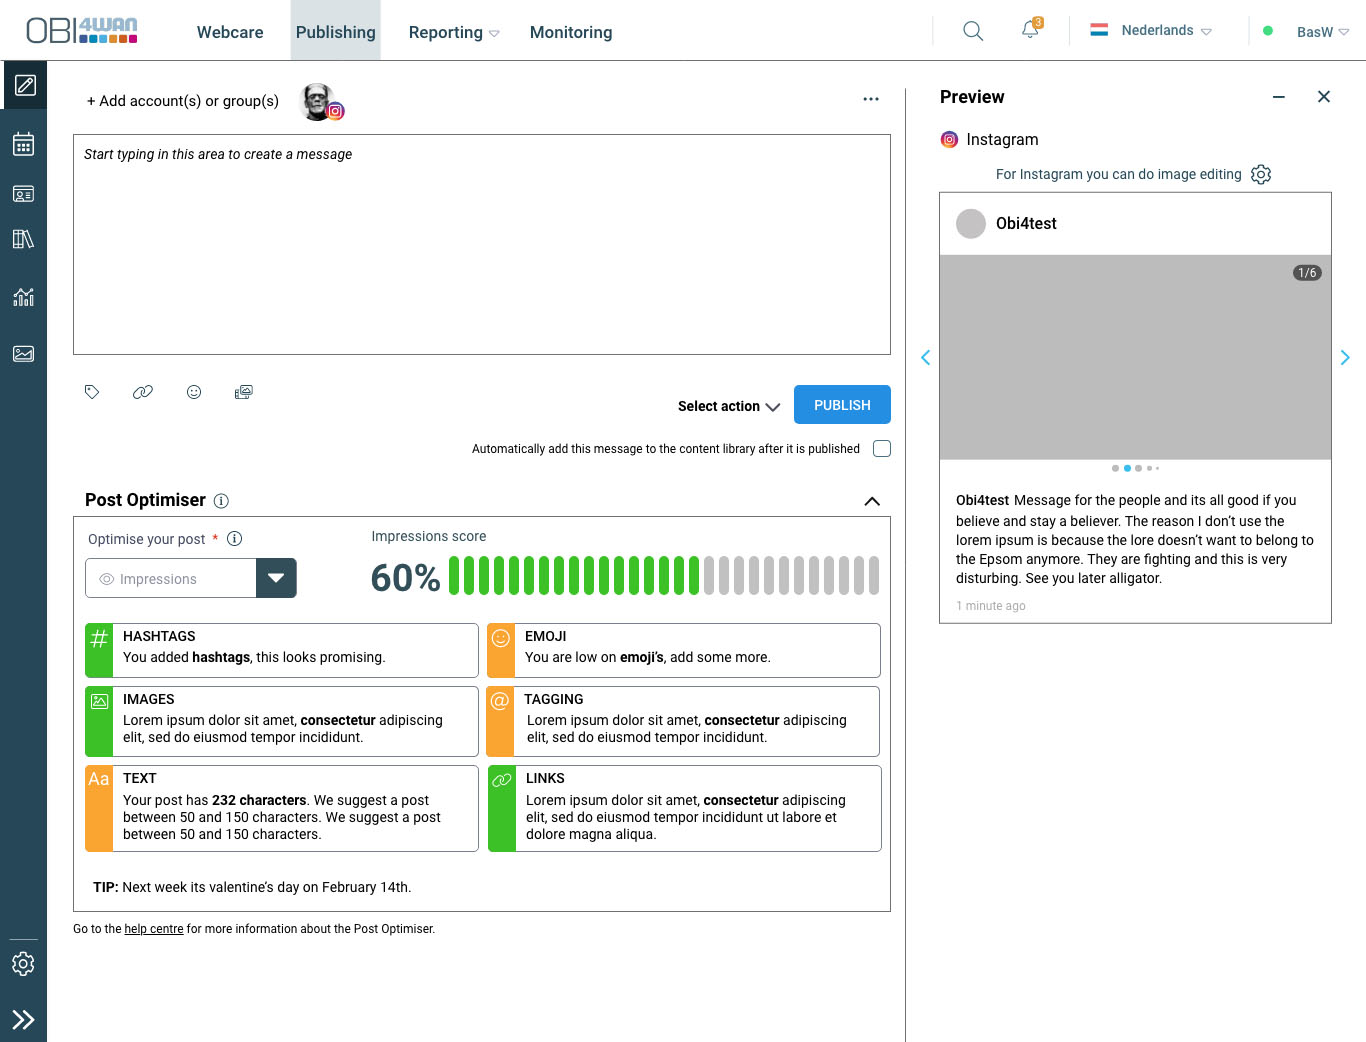This screenshot has height=1042, width=1366.
Task: Show previous preview image arrow
Action: tap(925, 357)
